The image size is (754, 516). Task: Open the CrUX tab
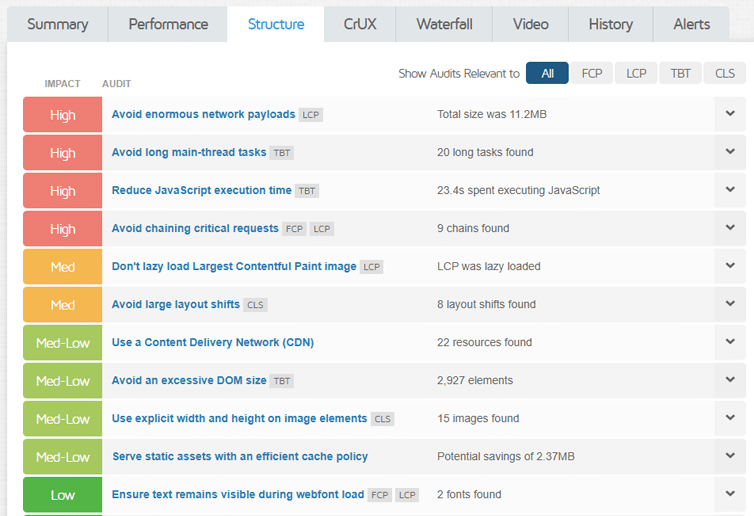coord(360,24)
